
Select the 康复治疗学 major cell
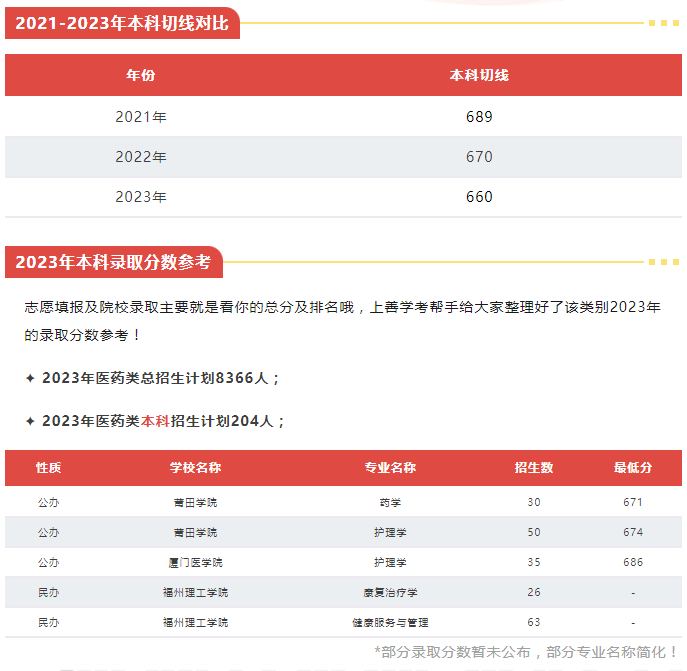390,593
